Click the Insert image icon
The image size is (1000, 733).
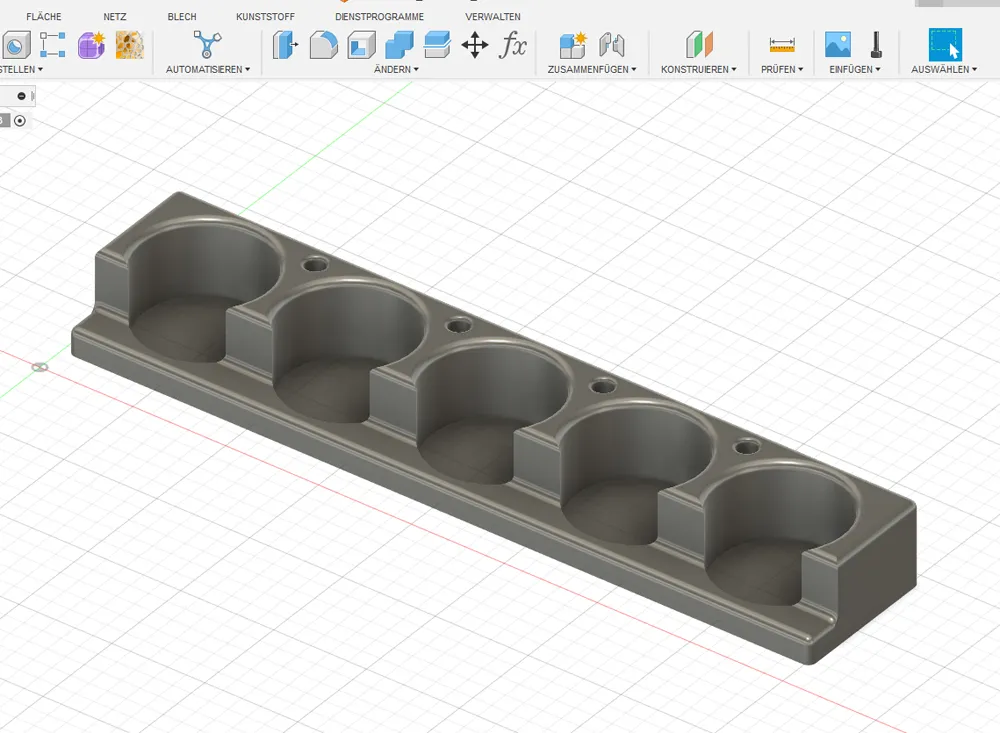coord(837,44)
